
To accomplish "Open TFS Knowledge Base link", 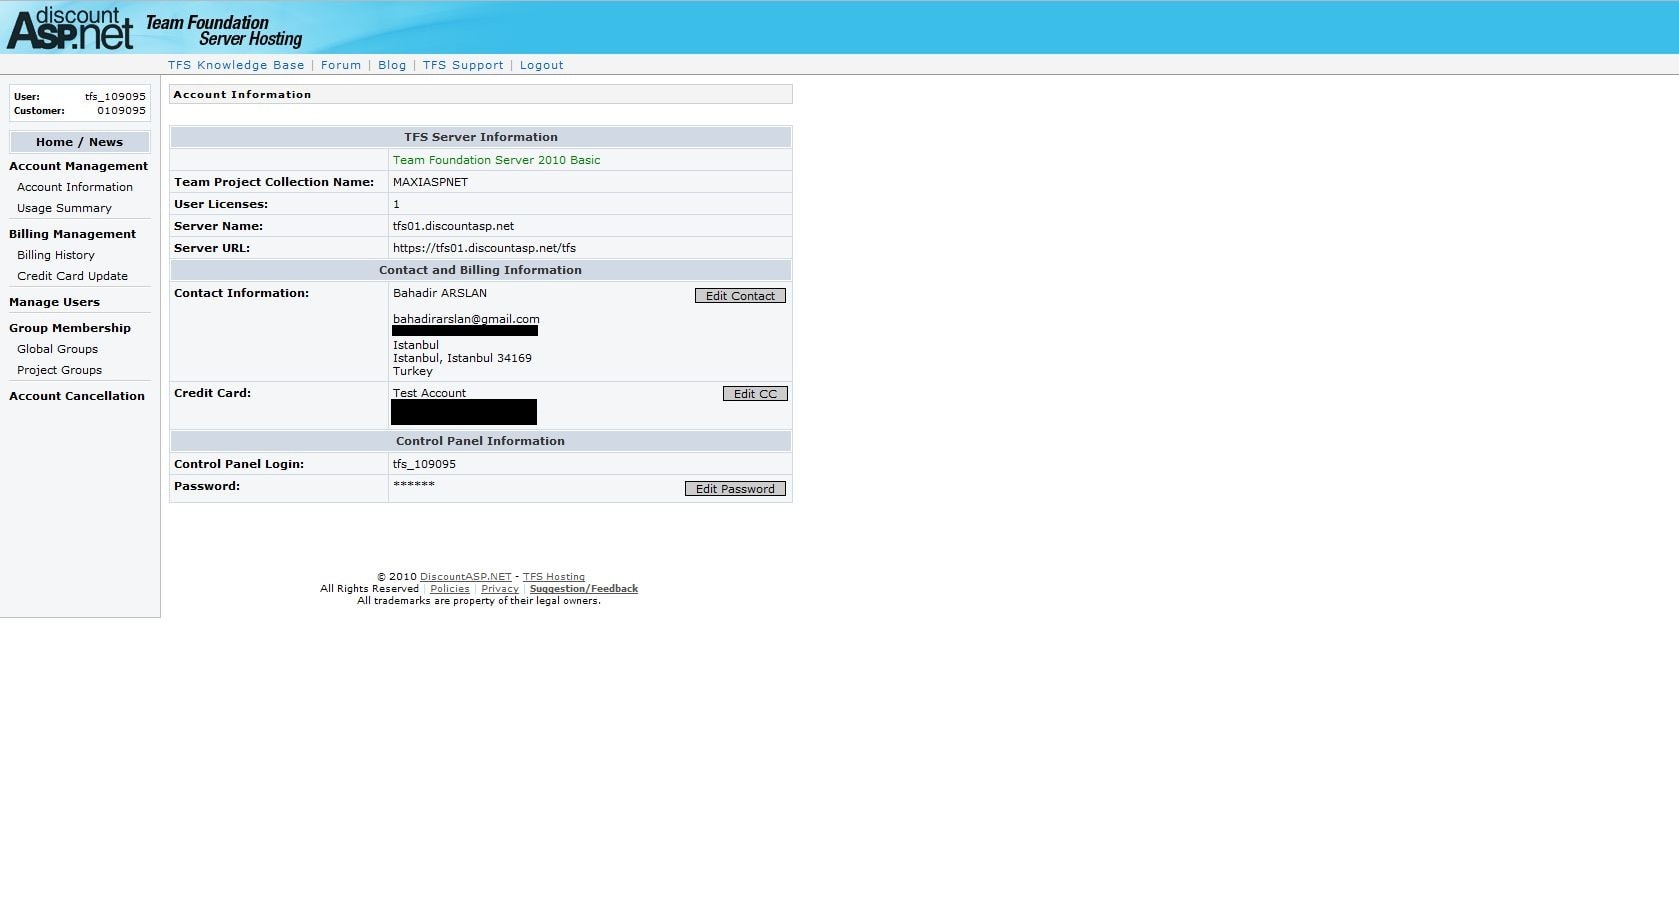I will pos(236,65).
